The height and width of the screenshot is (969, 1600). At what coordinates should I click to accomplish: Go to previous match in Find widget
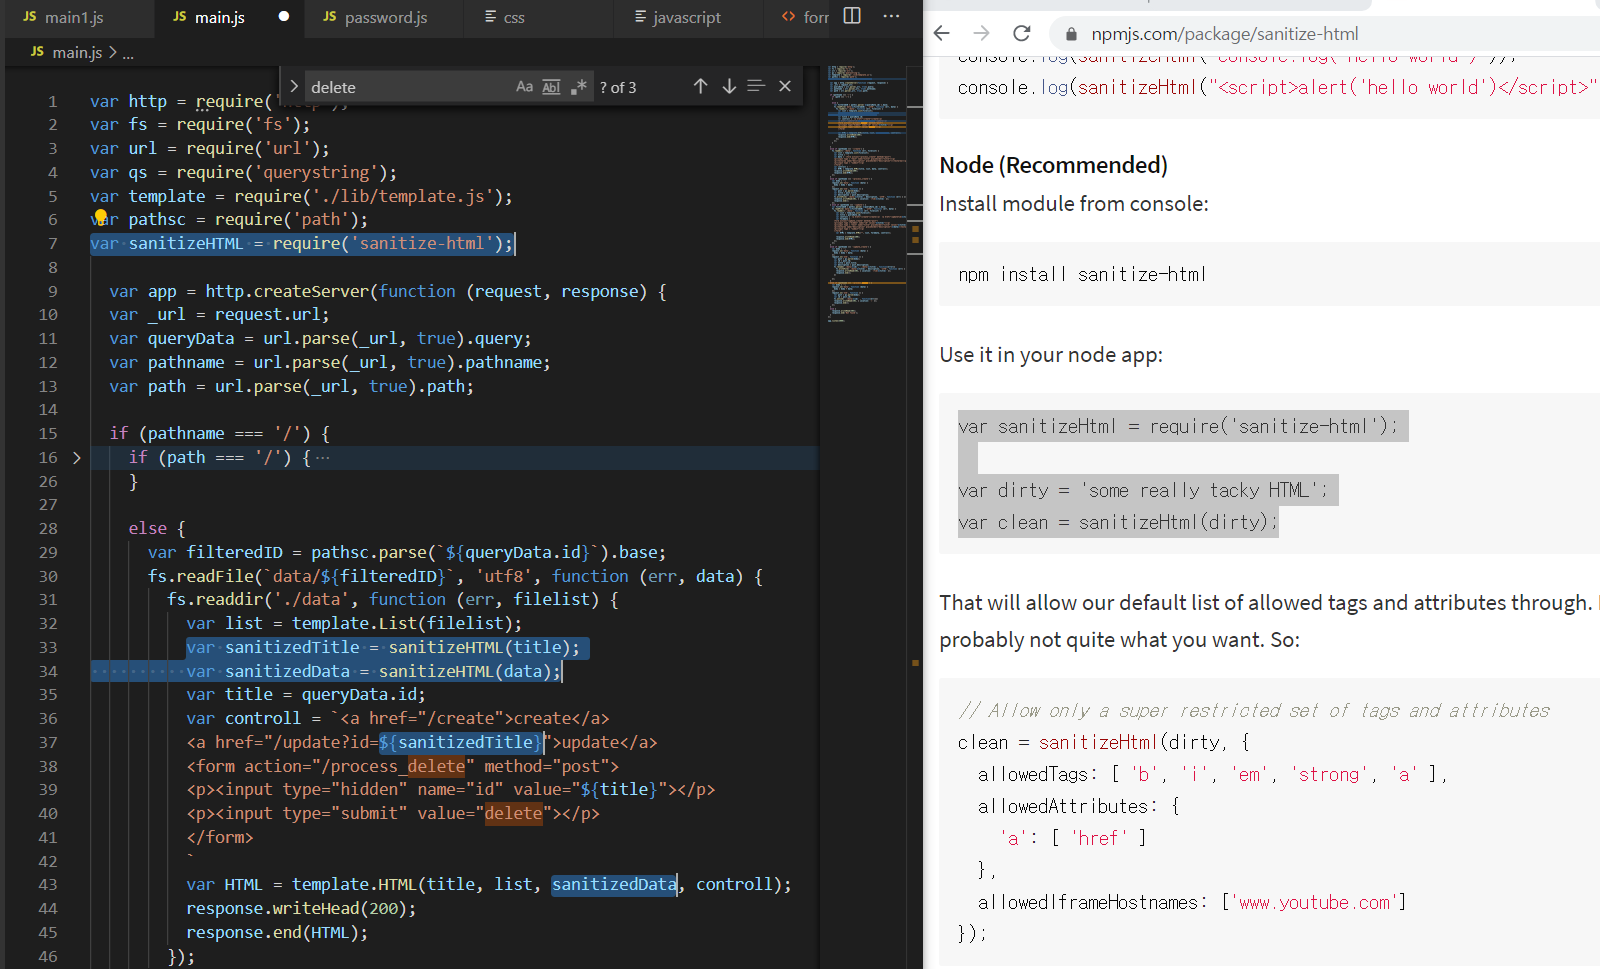(700, 87)
